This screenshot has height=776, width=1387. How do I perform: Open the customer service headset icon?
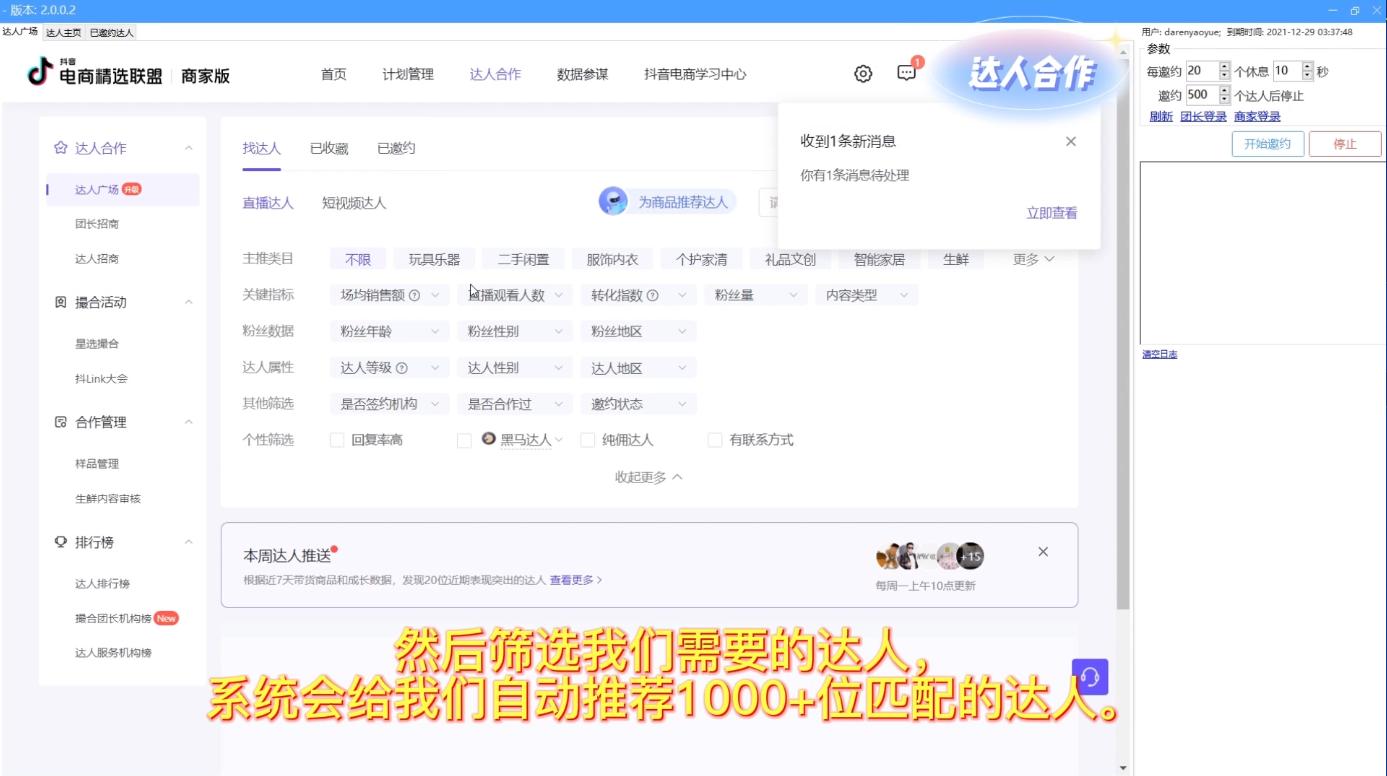1090,677
